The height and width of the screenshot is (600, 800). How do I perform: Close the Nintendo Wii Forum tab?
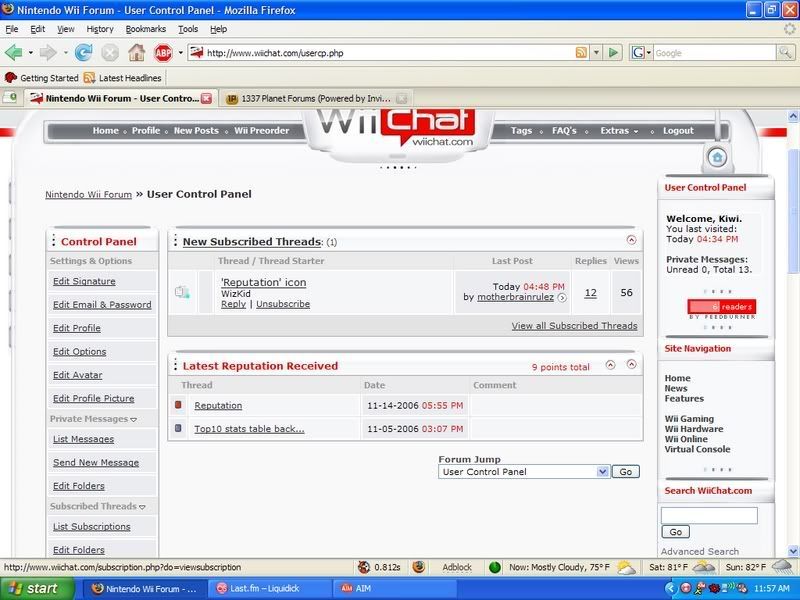click(x=206, y=98)
